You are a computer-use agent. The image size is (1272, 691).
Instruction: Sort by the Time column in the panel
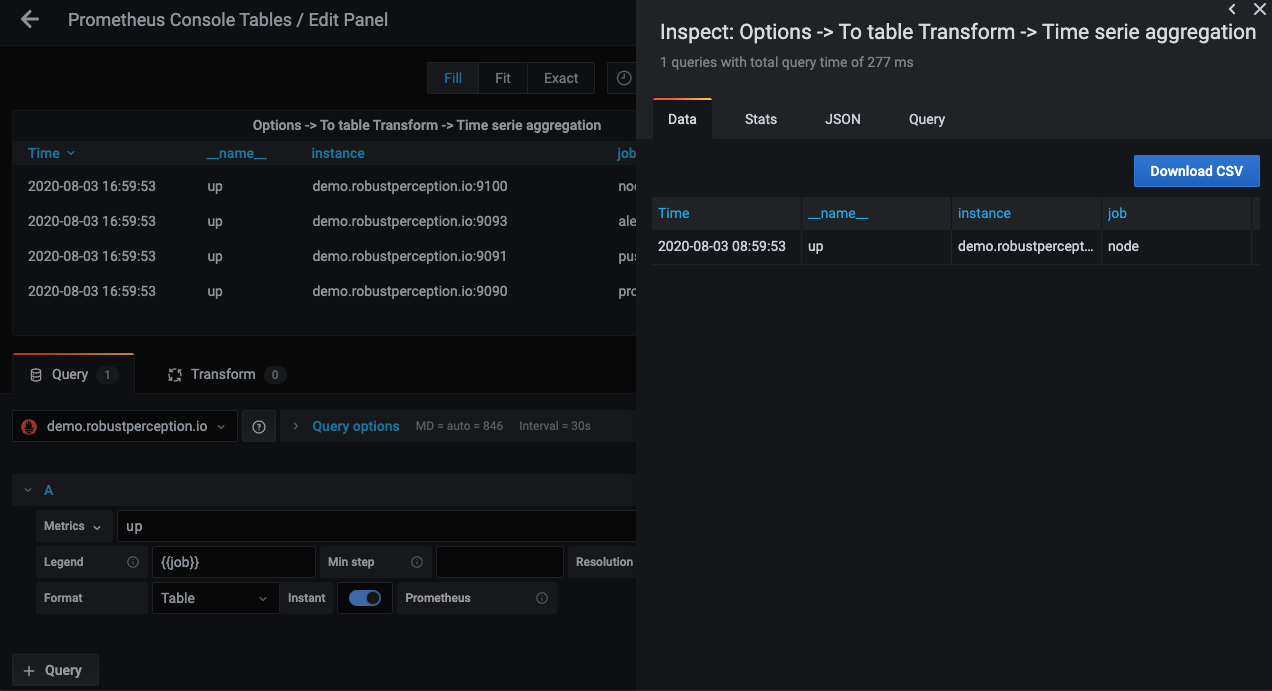pos(51,153)
